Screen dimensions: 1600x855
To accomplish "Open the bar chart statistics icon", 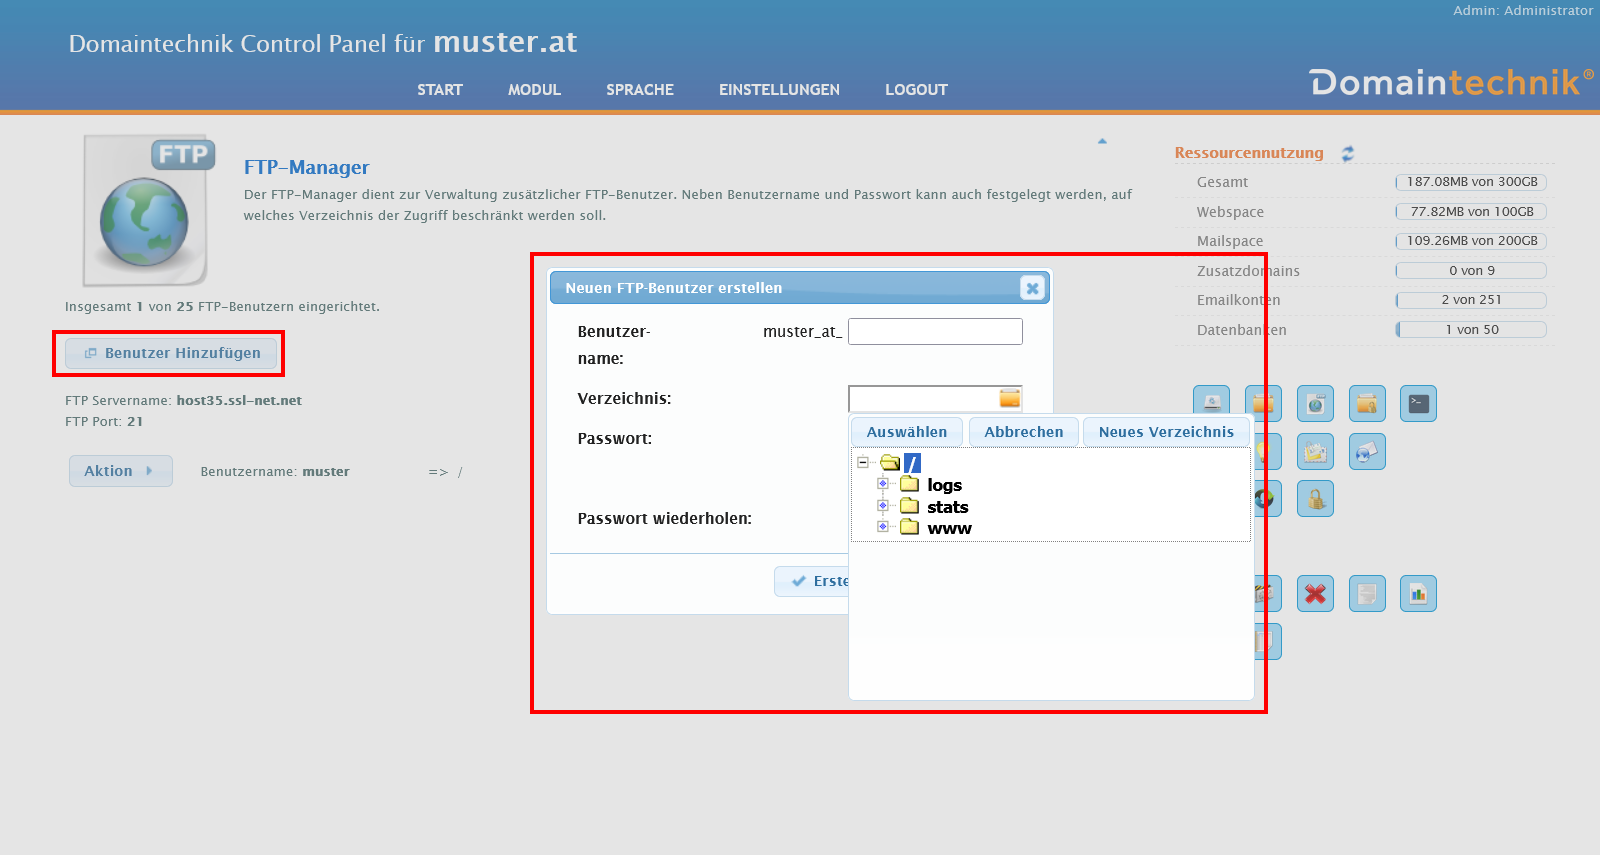I will click(x=1418, y=594).
